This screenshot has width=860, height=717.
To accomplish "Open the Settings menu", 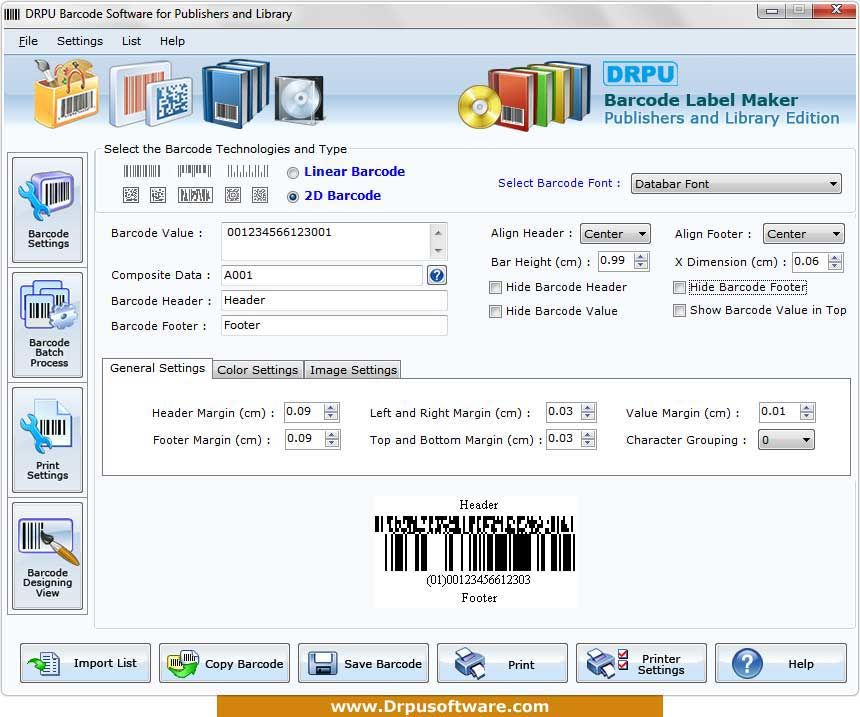I will pyautogui.click(x=79, y=41).
